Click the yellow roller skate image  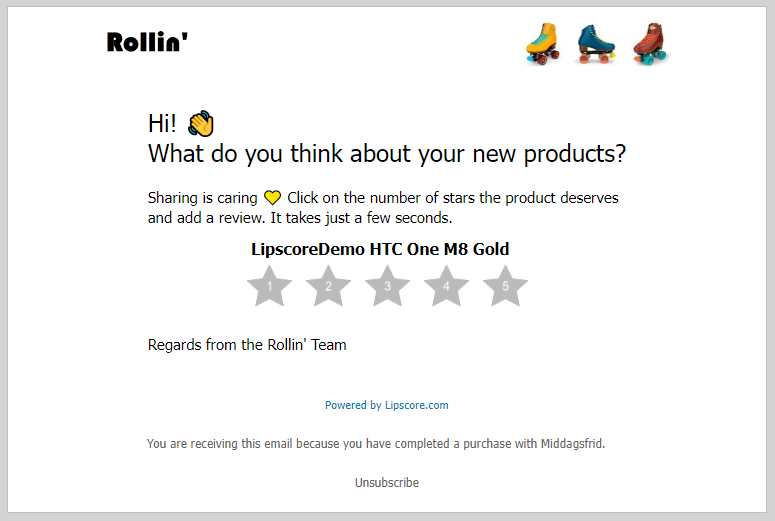tap(543, 43)
